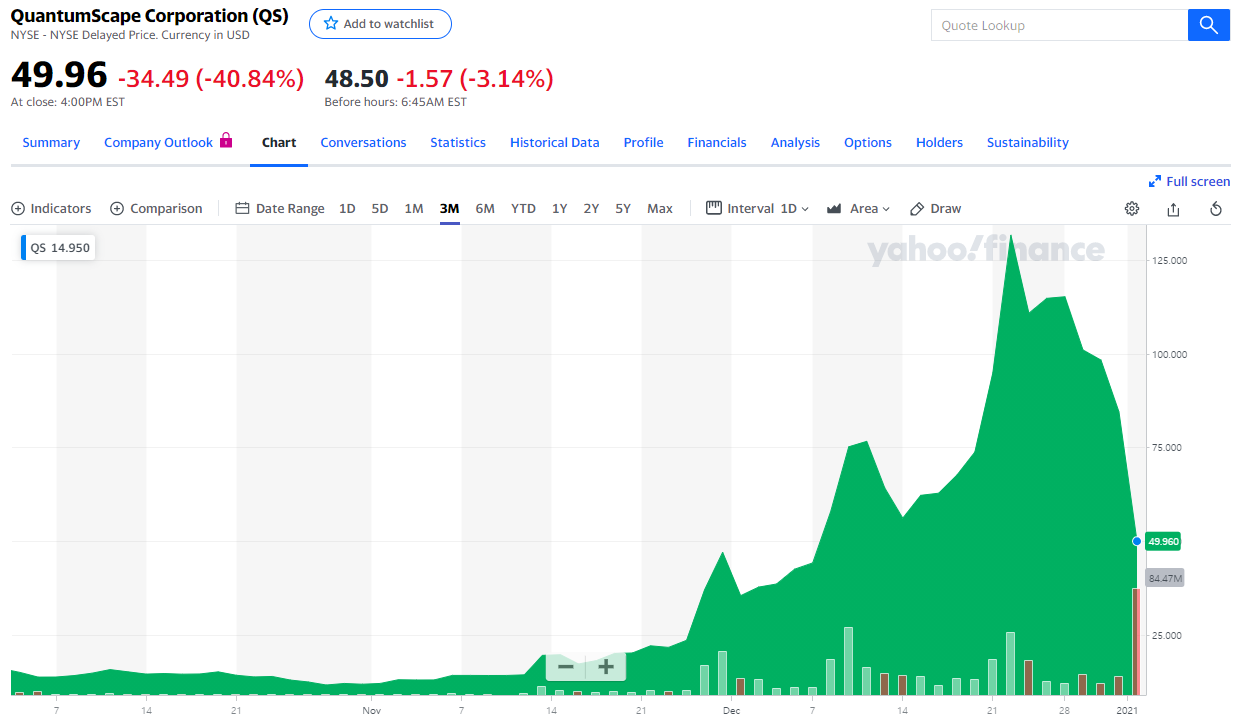This screenshot has width=1247, height=724.
Task: Click the tall red volume bar at 2021
Action: click(x=1136, y=642)
